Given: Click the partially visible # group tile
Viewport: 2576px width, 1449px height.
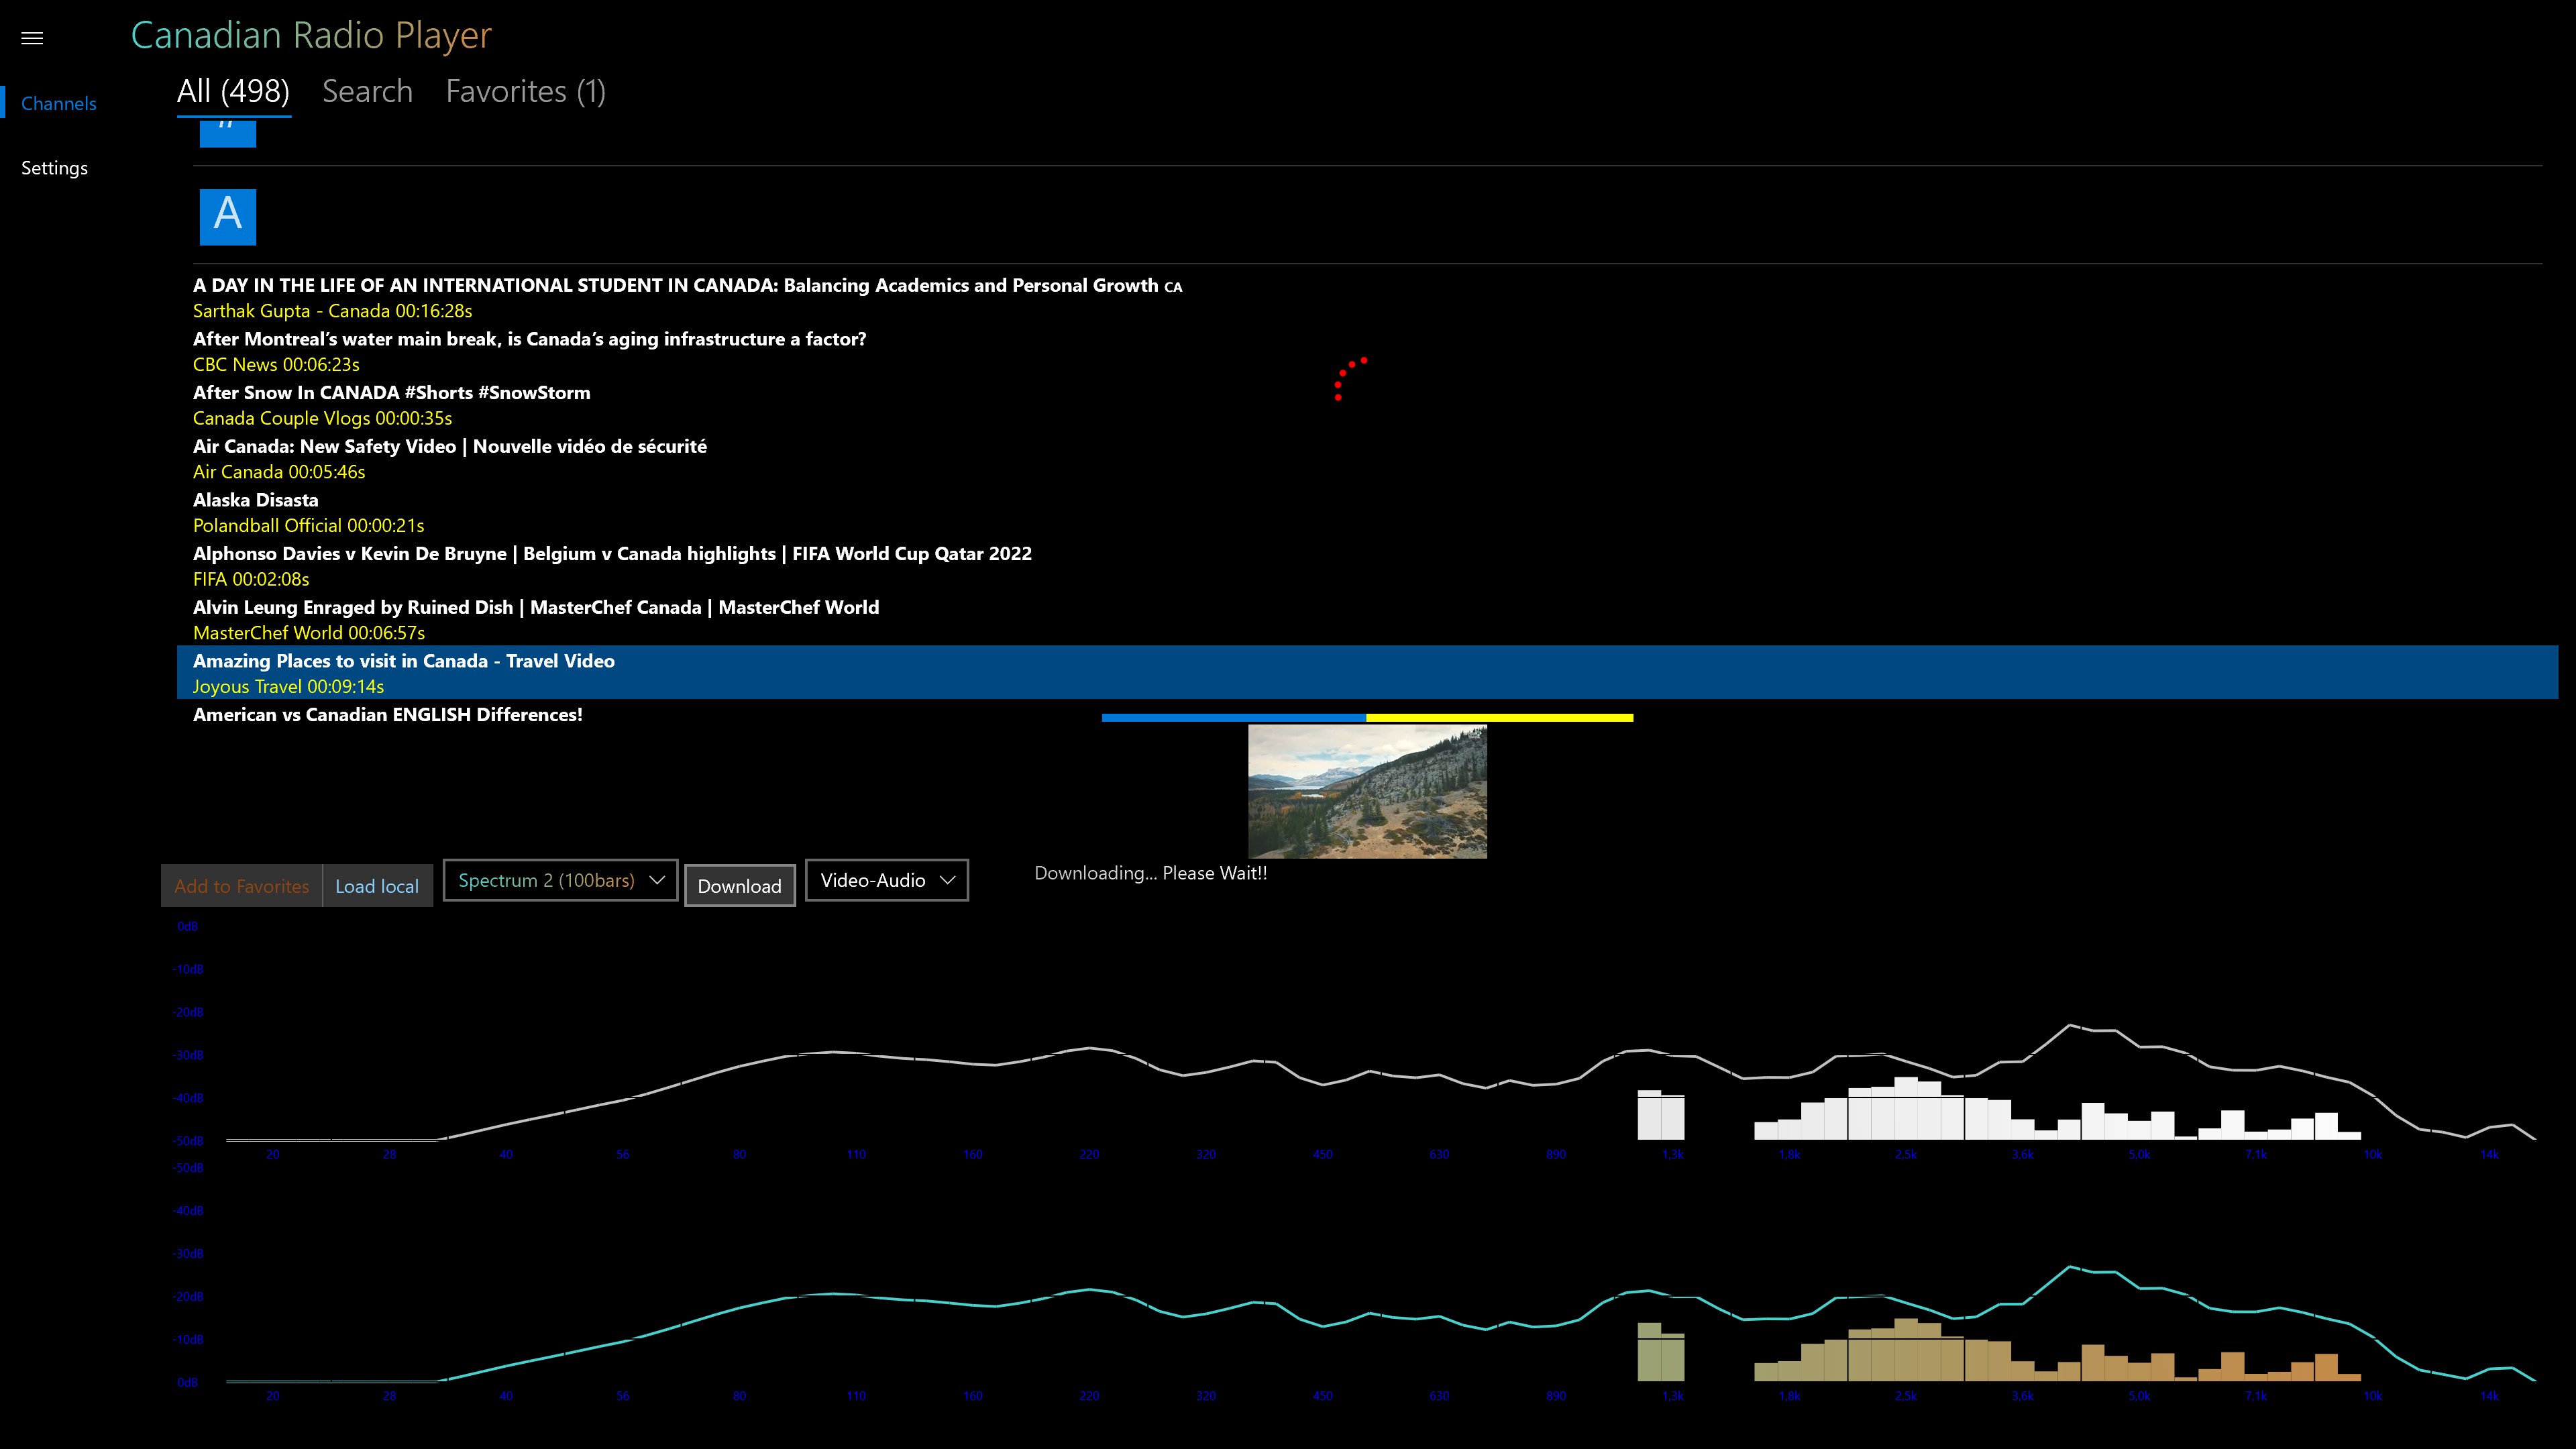Looking at the screenshot, I should pos(228,133).
